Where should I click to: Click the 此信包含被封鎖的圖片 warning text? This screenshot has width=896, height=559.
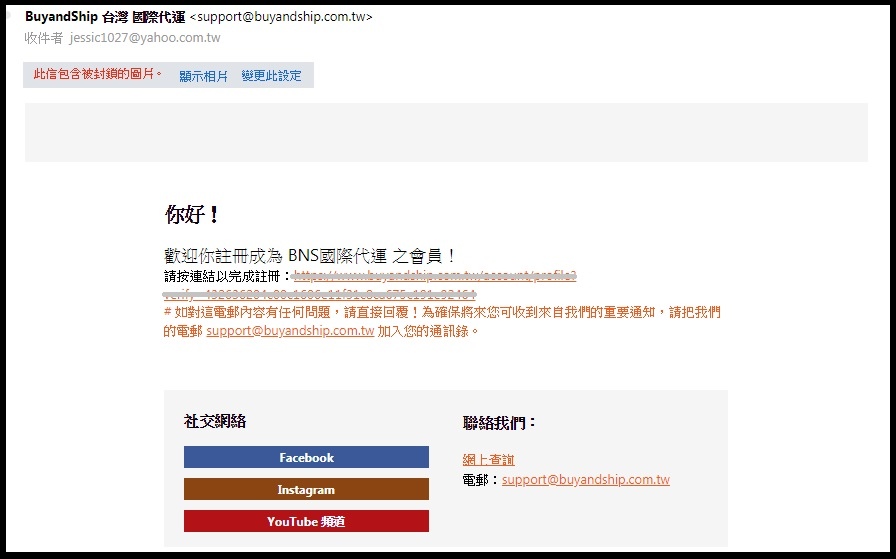click(98, 75)
